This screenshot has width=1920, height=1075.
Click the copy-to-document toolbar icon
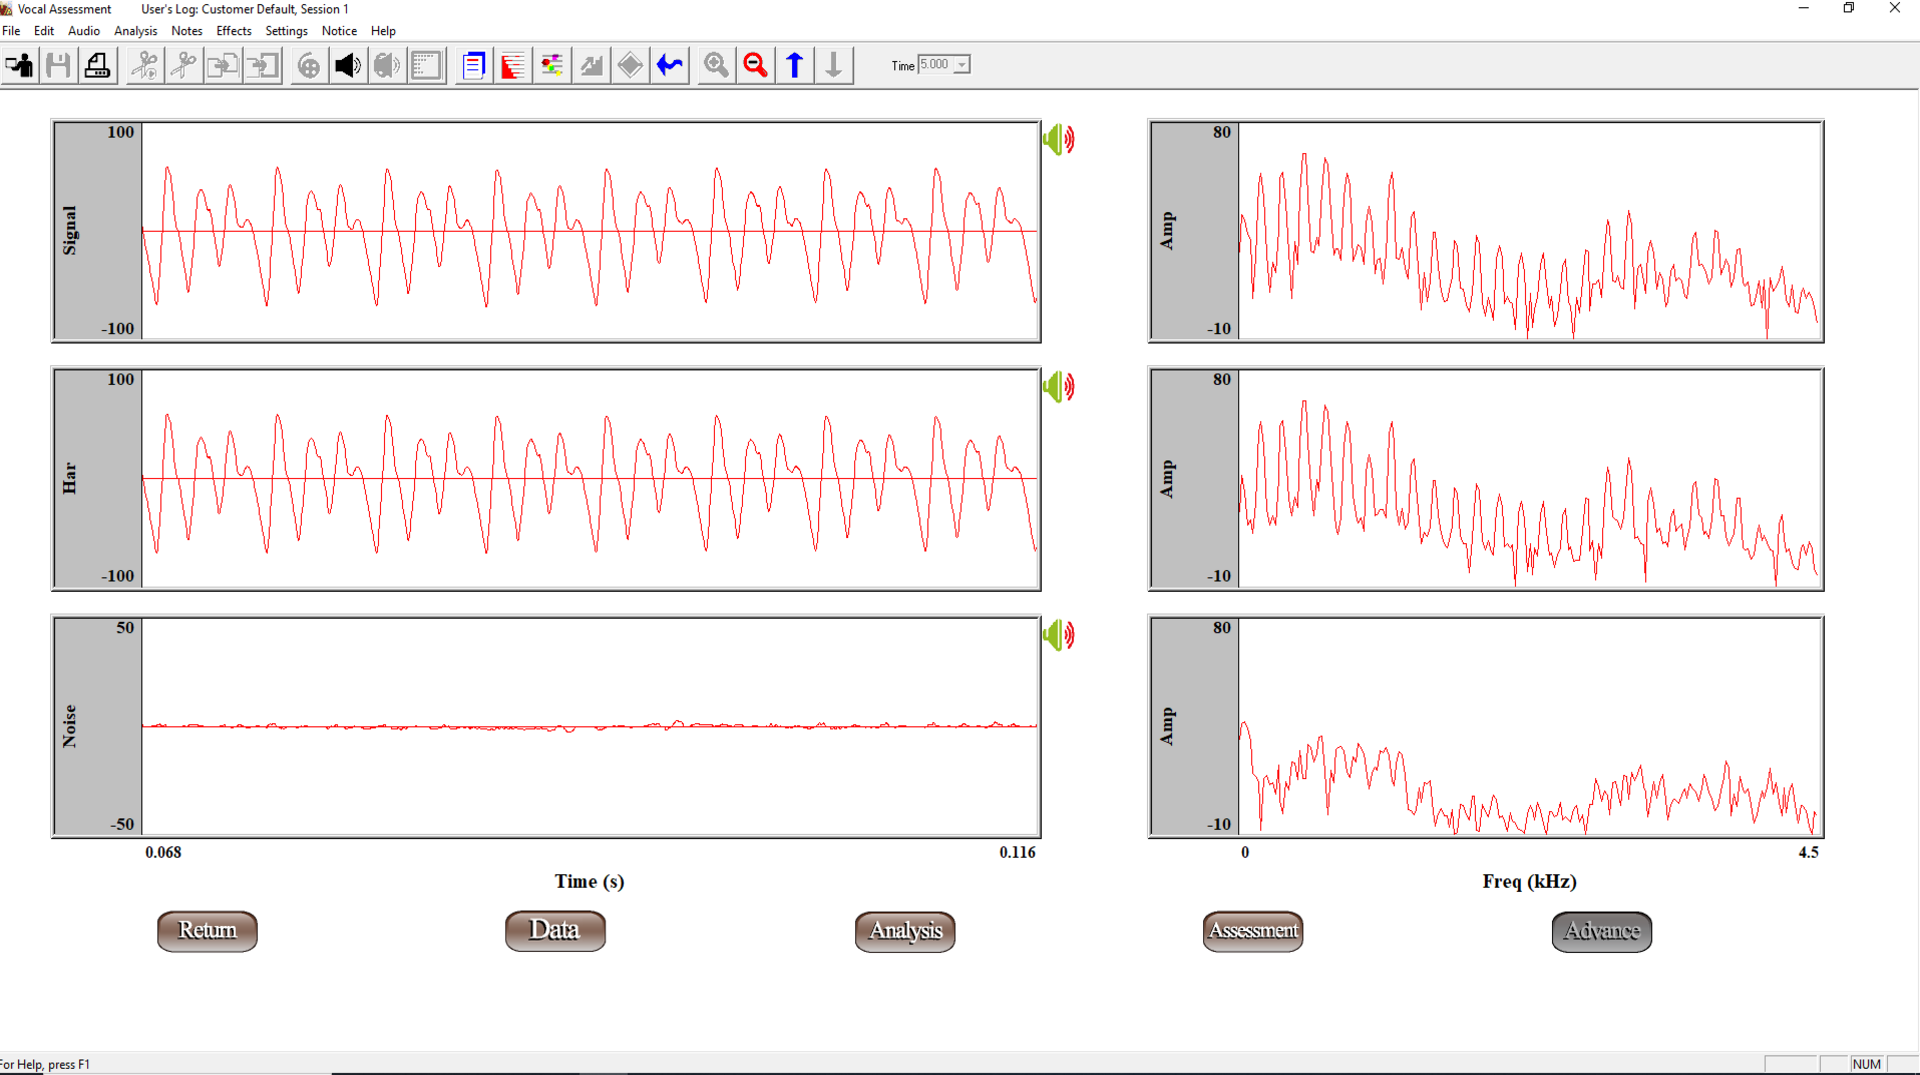pos(223,66)
